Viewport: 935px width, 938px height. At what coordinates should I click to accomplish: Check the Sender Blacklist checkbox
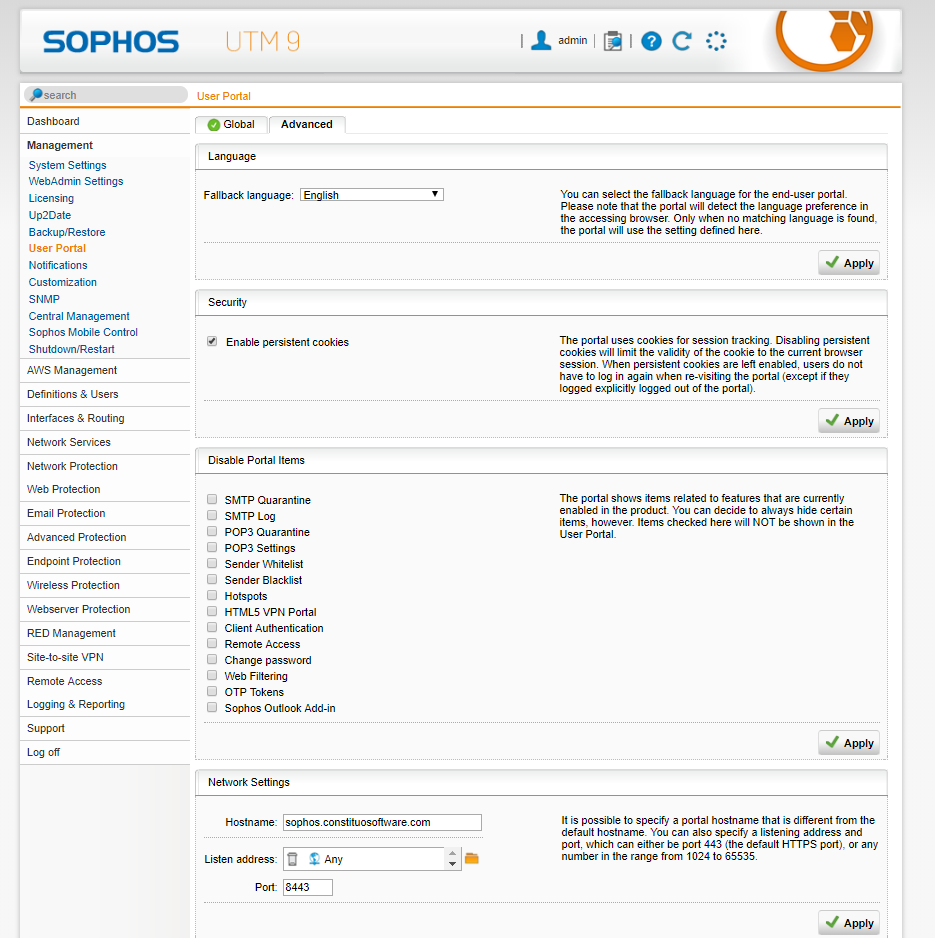pyautogui.click(x=212, y=579)
